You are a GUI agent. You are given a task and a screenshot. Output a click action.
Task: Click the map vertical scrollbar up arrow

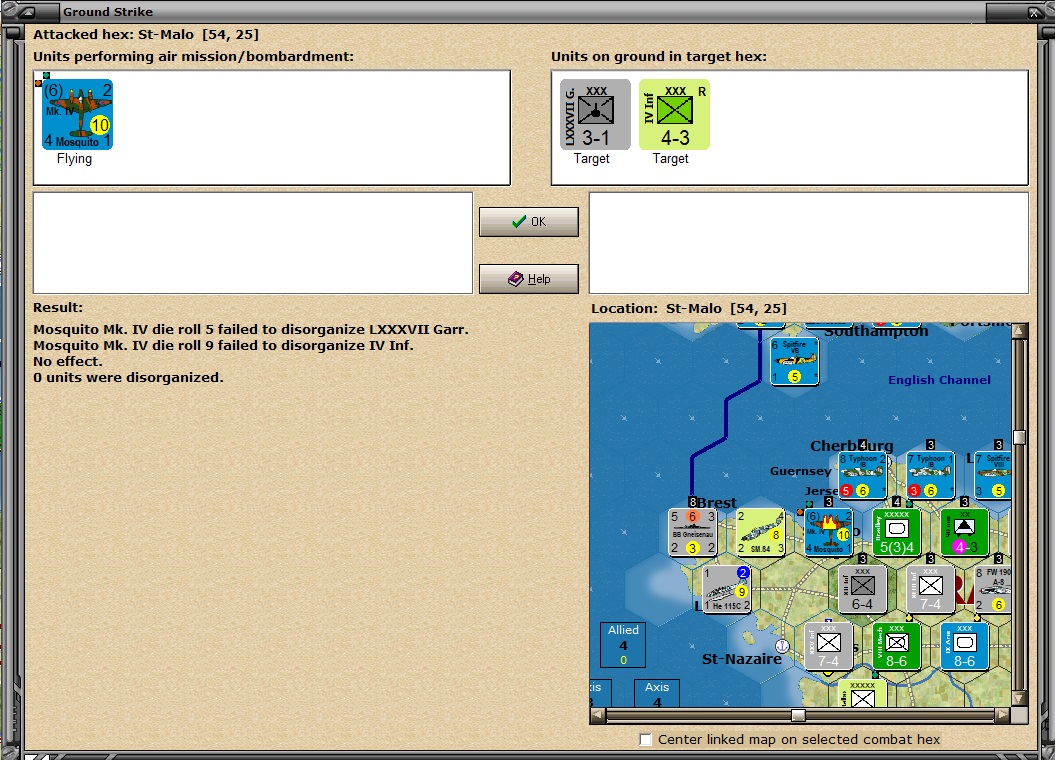(1019, 330)
